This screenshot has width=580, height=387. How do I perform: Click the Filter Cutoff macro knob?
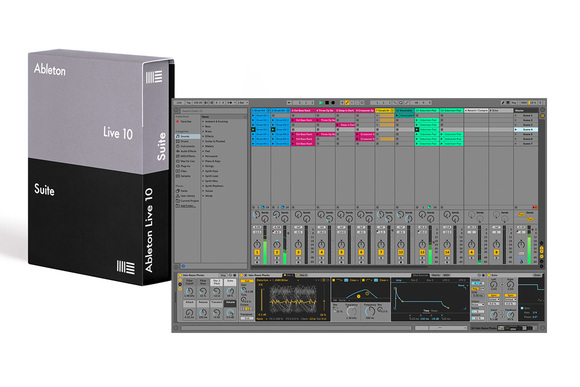pyautogui.click(x=189, y=292)
